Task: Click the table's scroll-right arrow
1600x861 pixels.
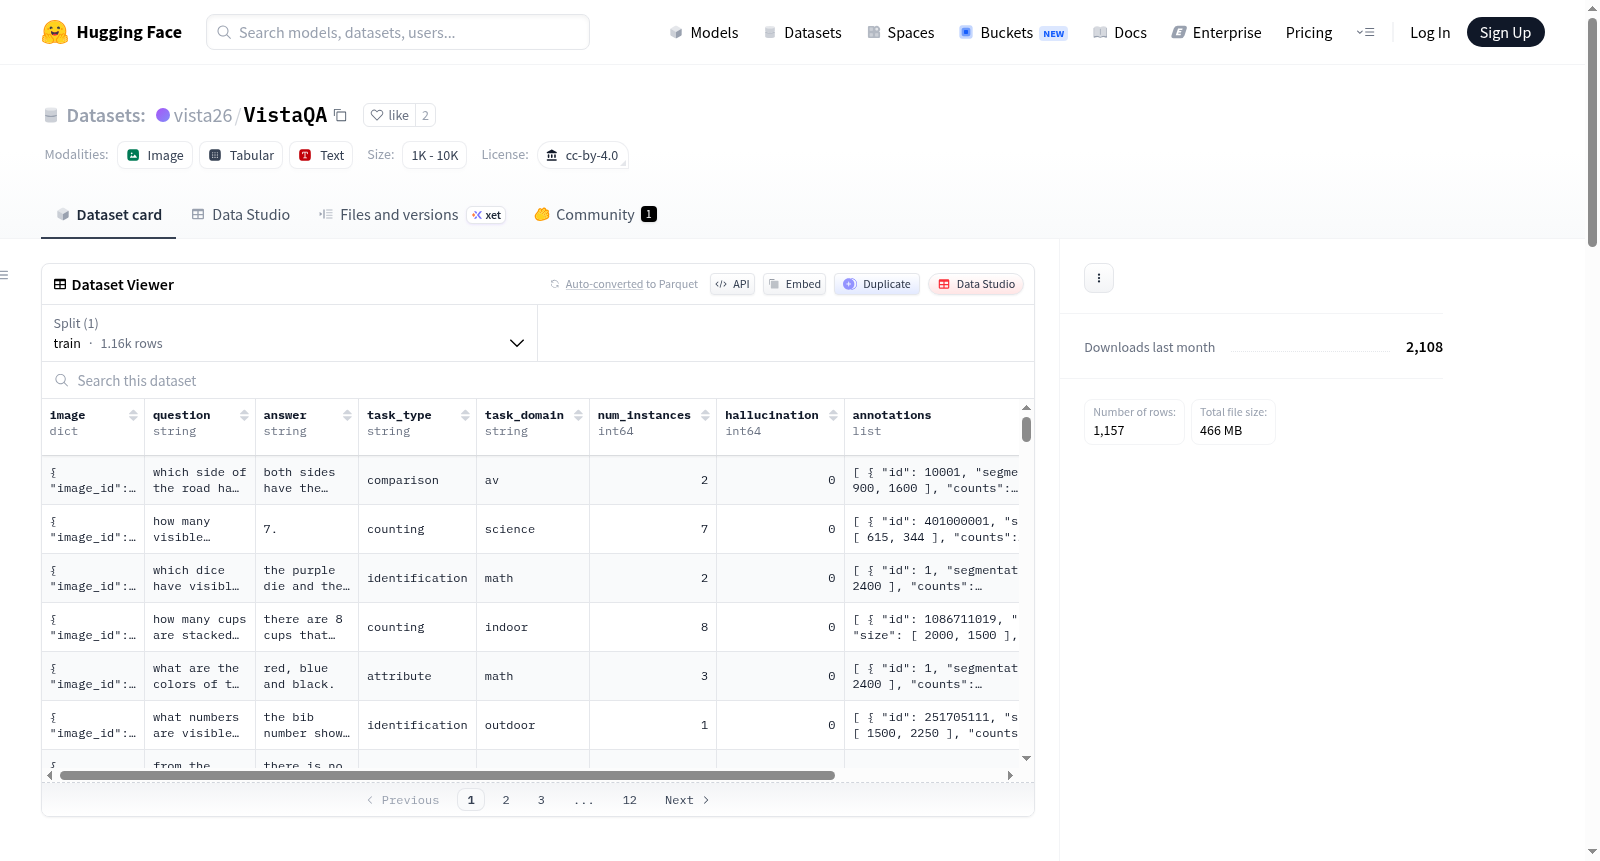Action: coord(1010,775)
